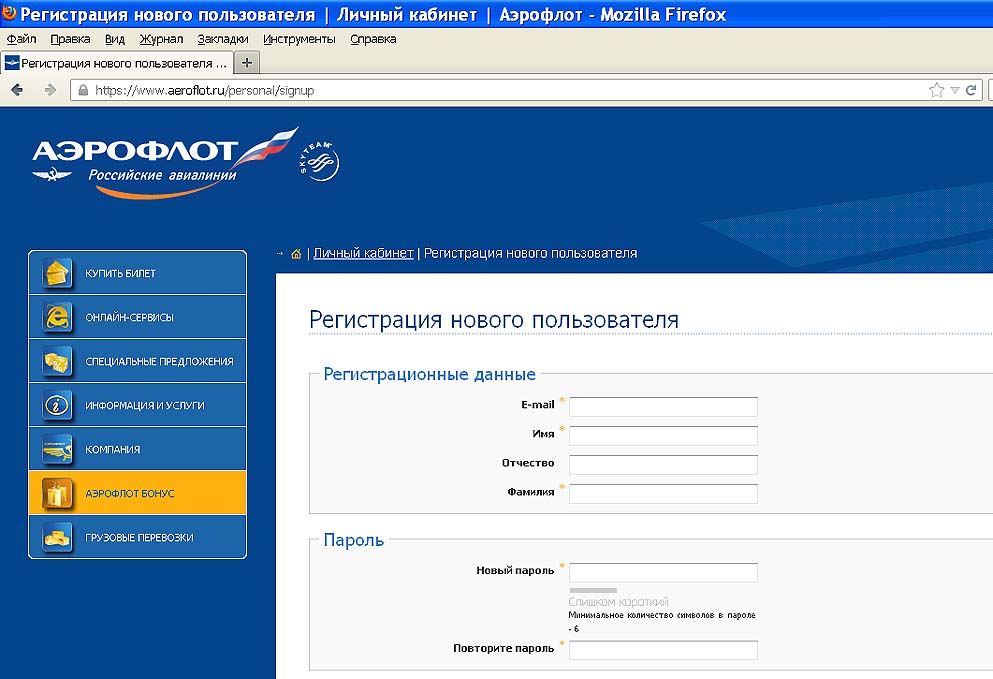Screen dimensions: 993x679
Task: Go to home via breadcrumb house icon
Action: tap(296, 254)
